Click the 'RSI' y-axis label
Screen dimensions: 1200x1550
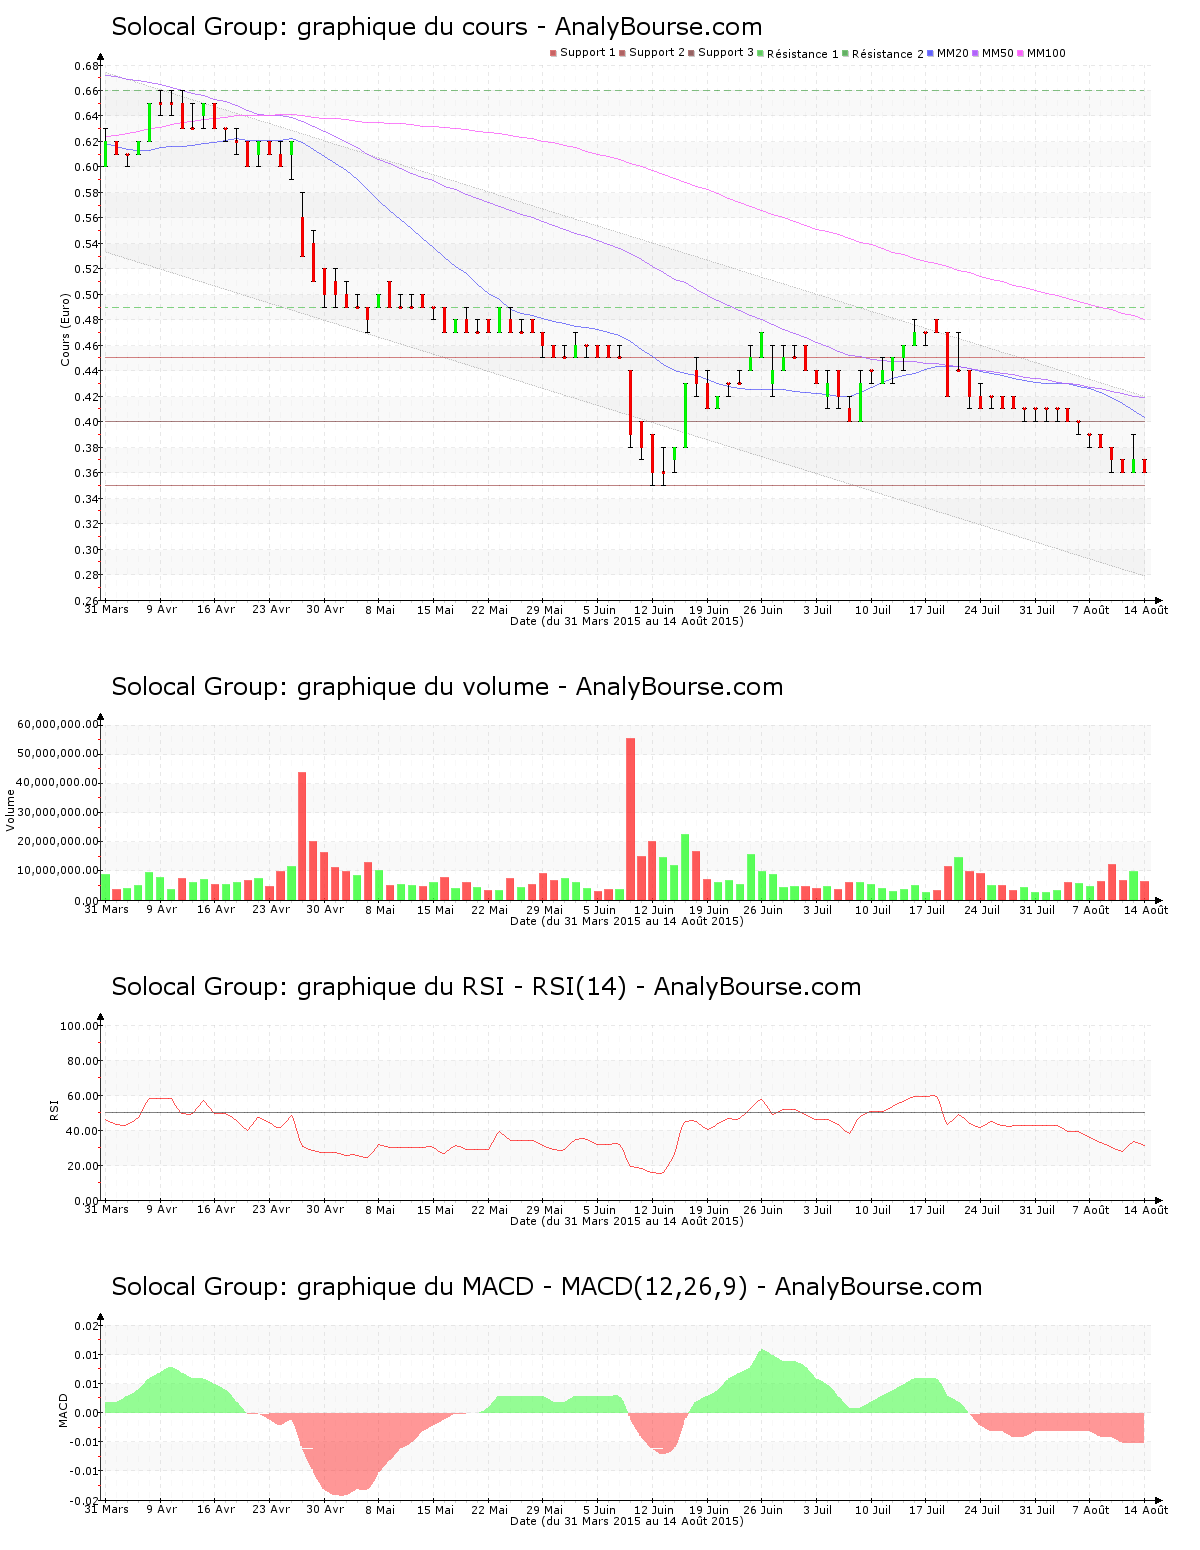tap(55, 1110)
